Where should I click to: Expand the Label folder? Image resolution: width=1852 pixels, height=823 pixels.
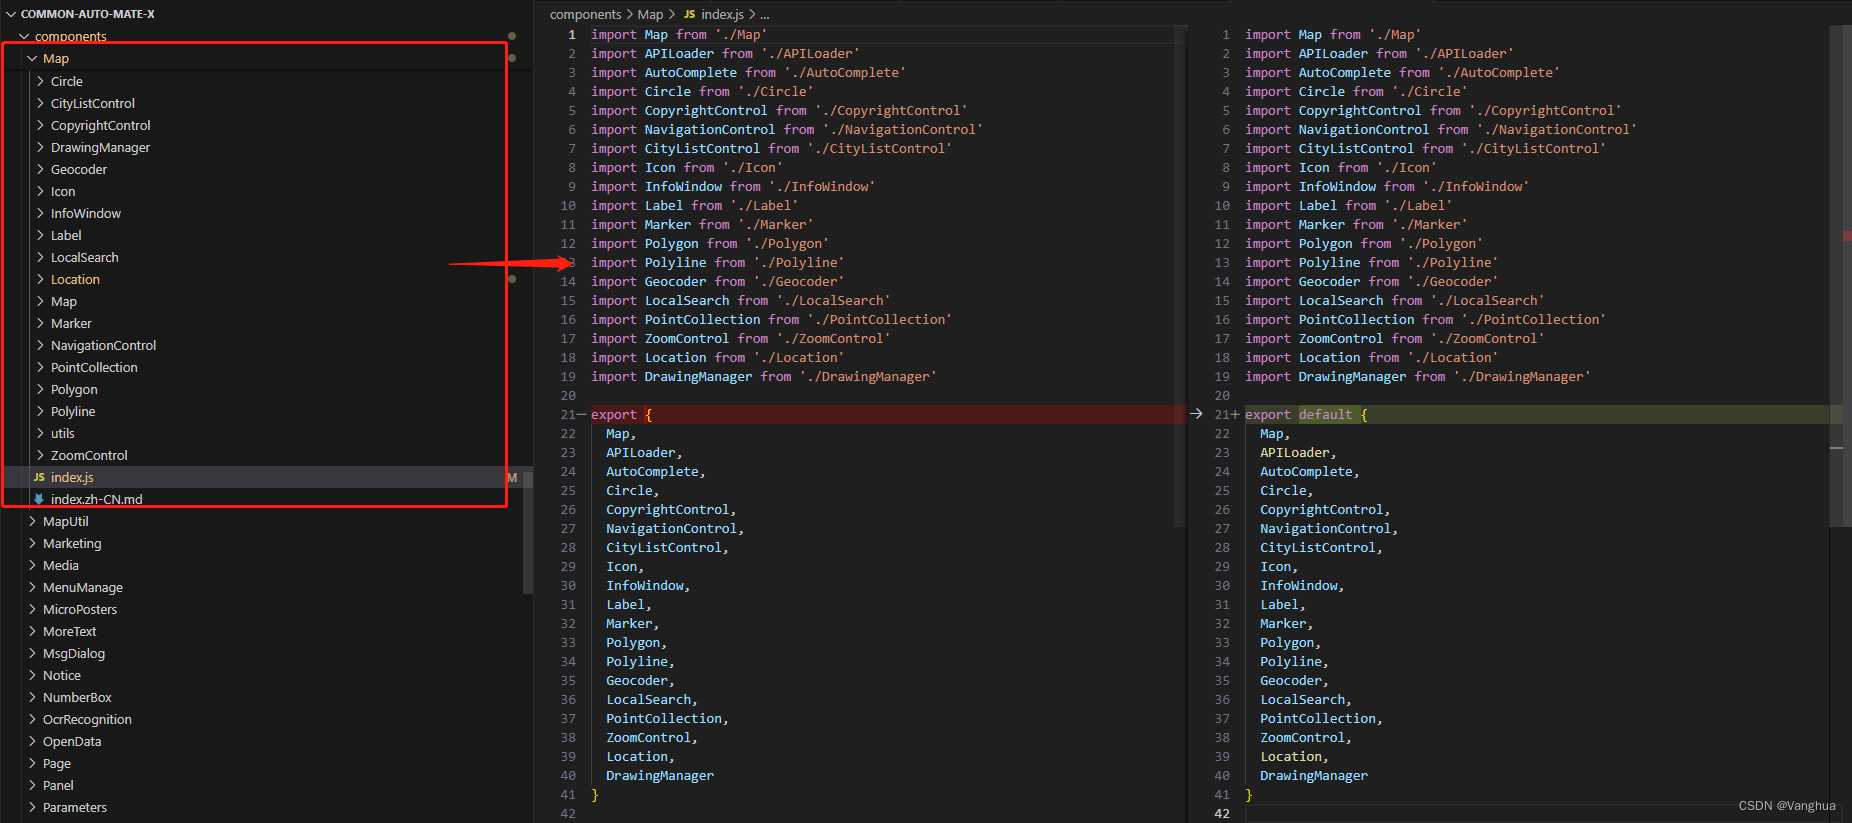click(66, 235)
